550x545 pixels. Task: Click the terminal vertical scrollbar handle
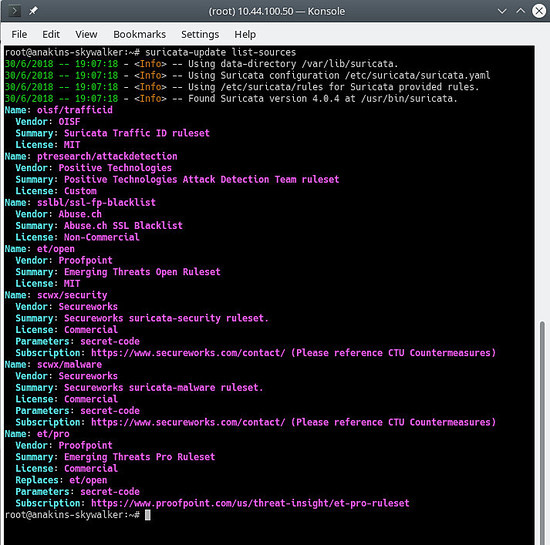542,432
